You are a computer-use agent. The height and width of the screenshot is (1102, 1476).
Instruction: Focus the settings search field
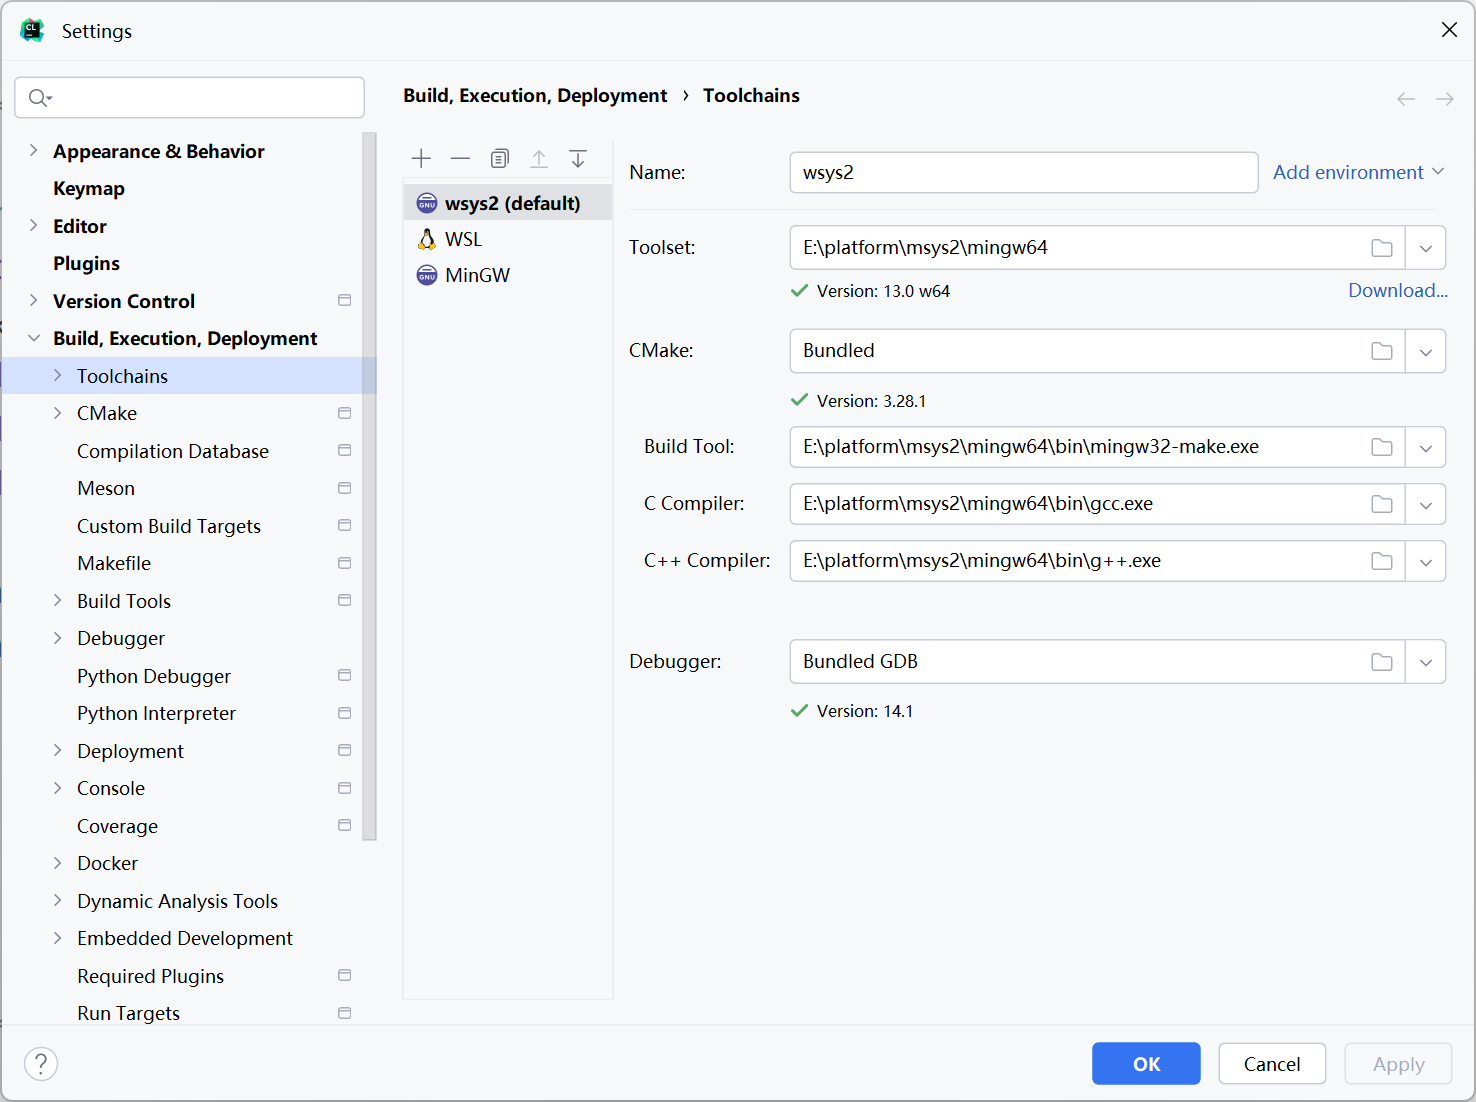(189, 97)
